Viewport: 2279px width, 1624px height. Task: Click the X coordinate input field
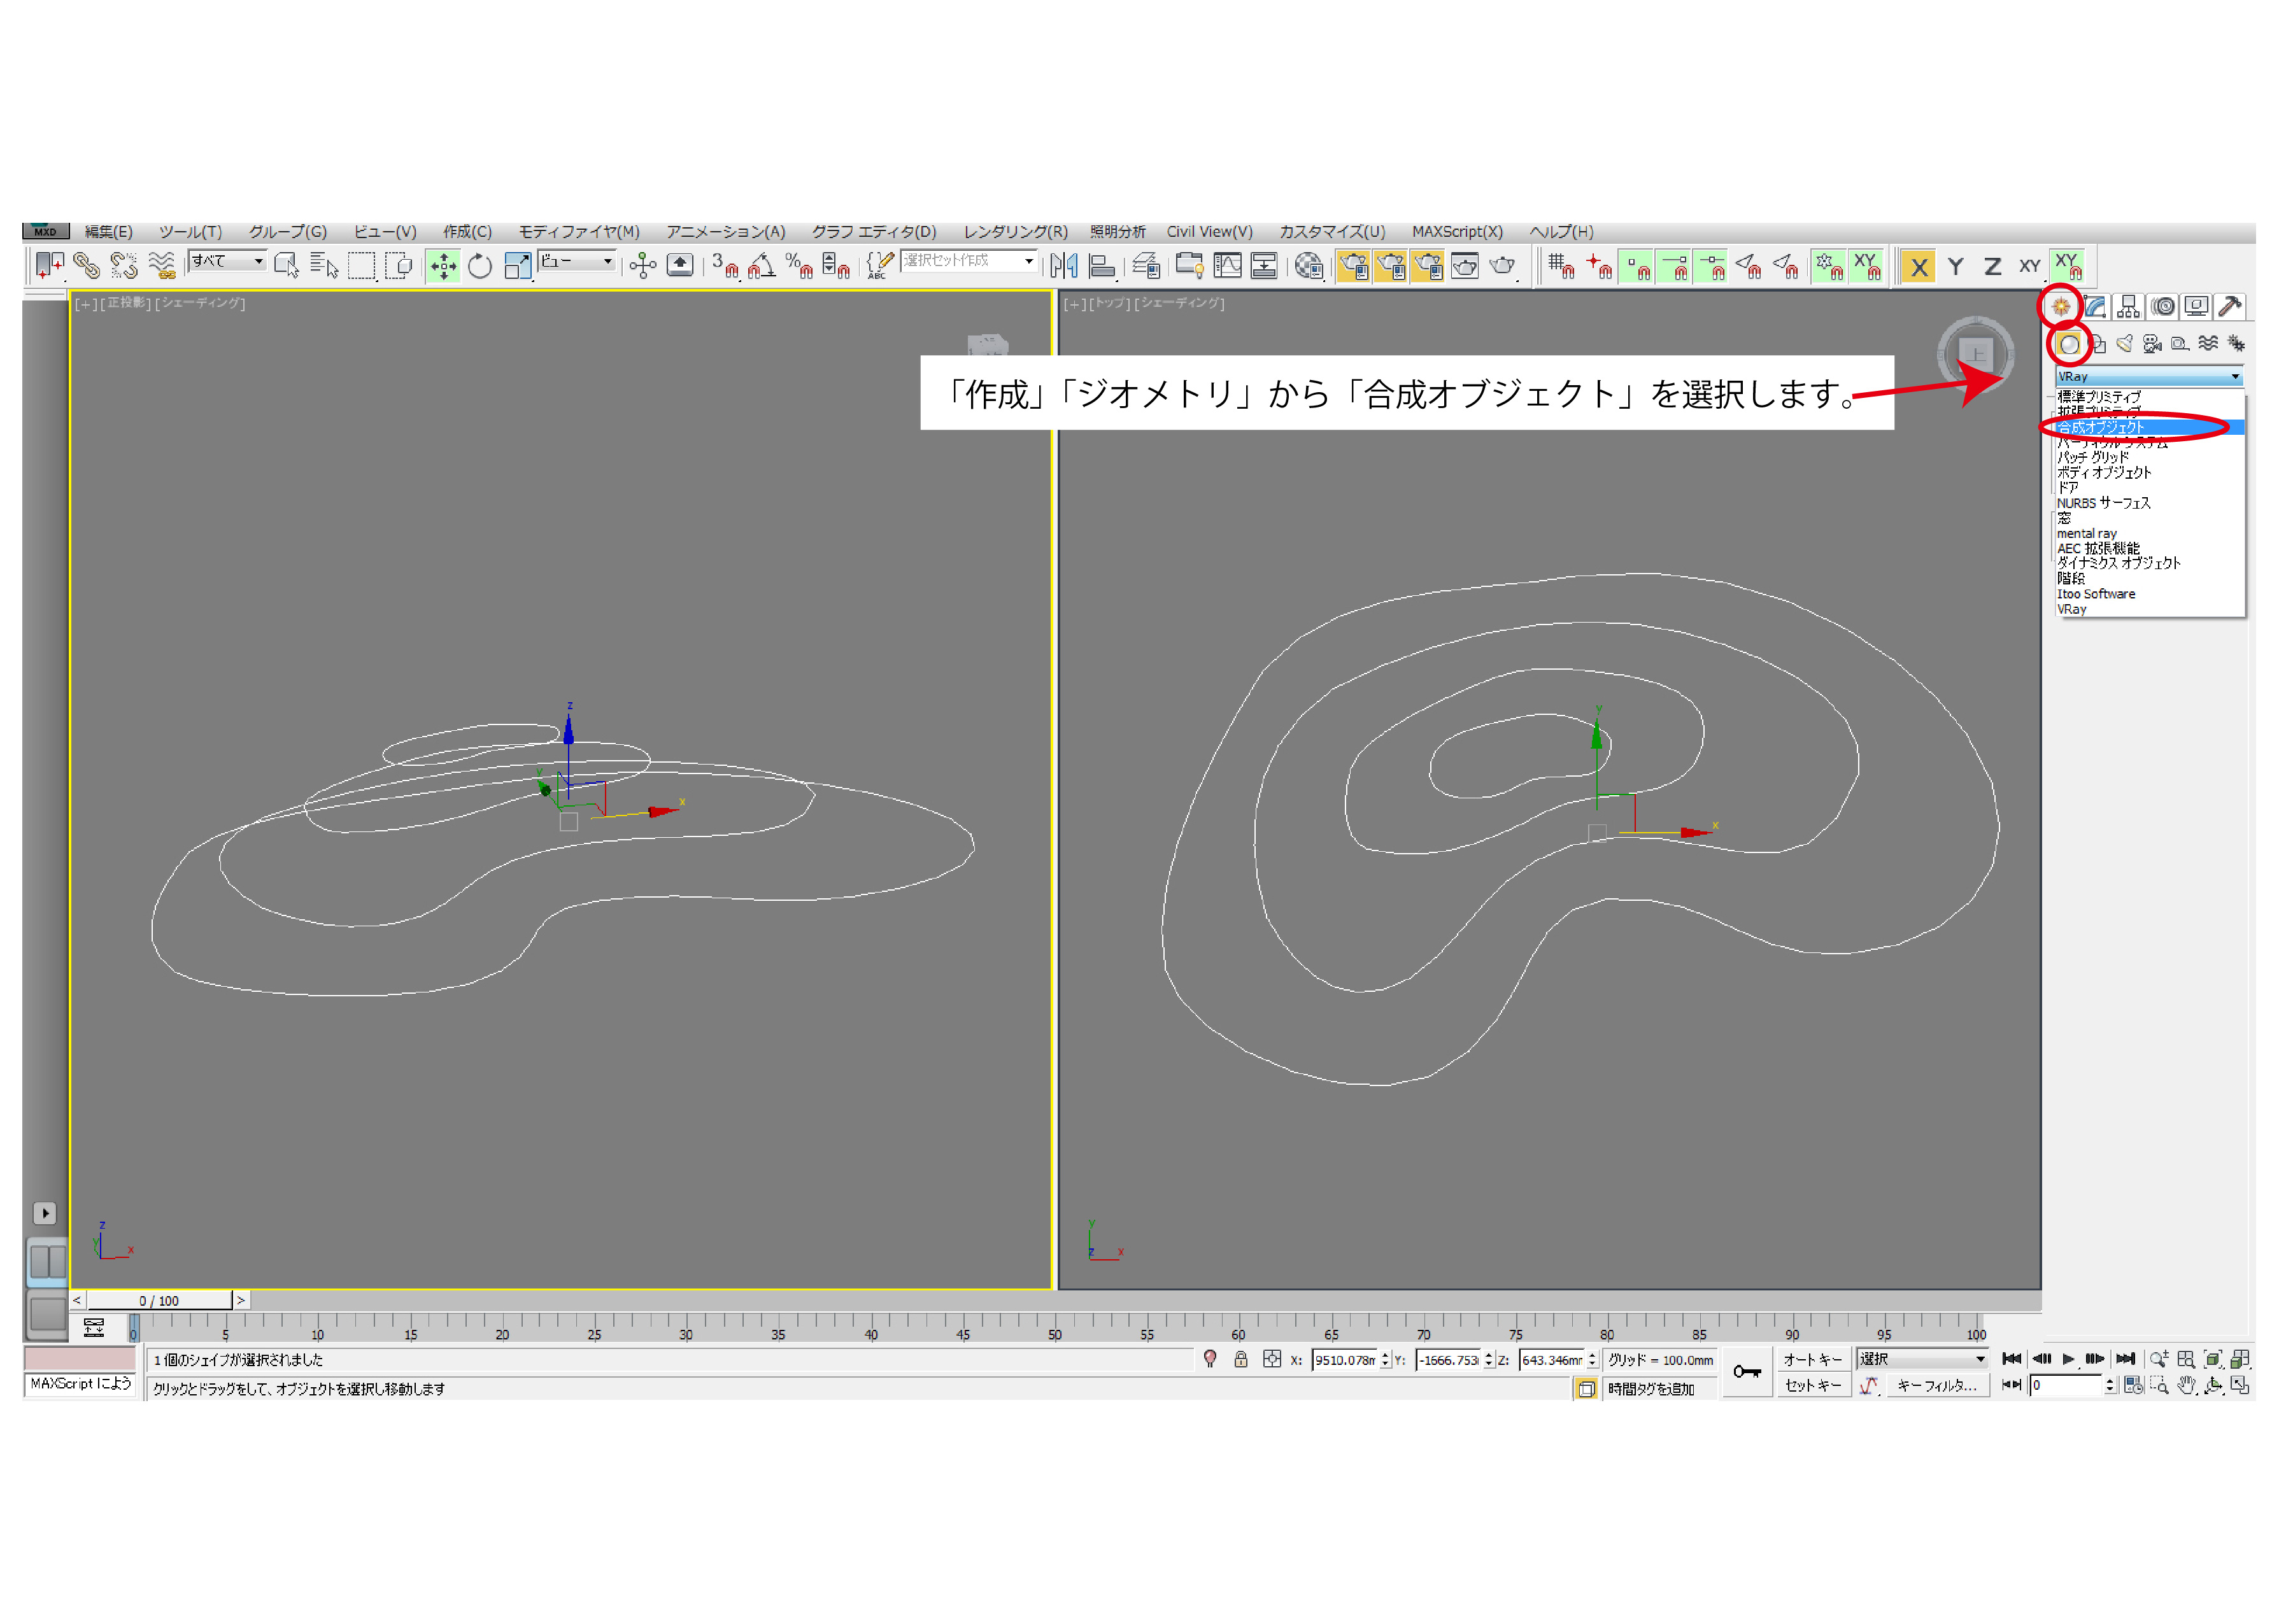point(1344,1360)
